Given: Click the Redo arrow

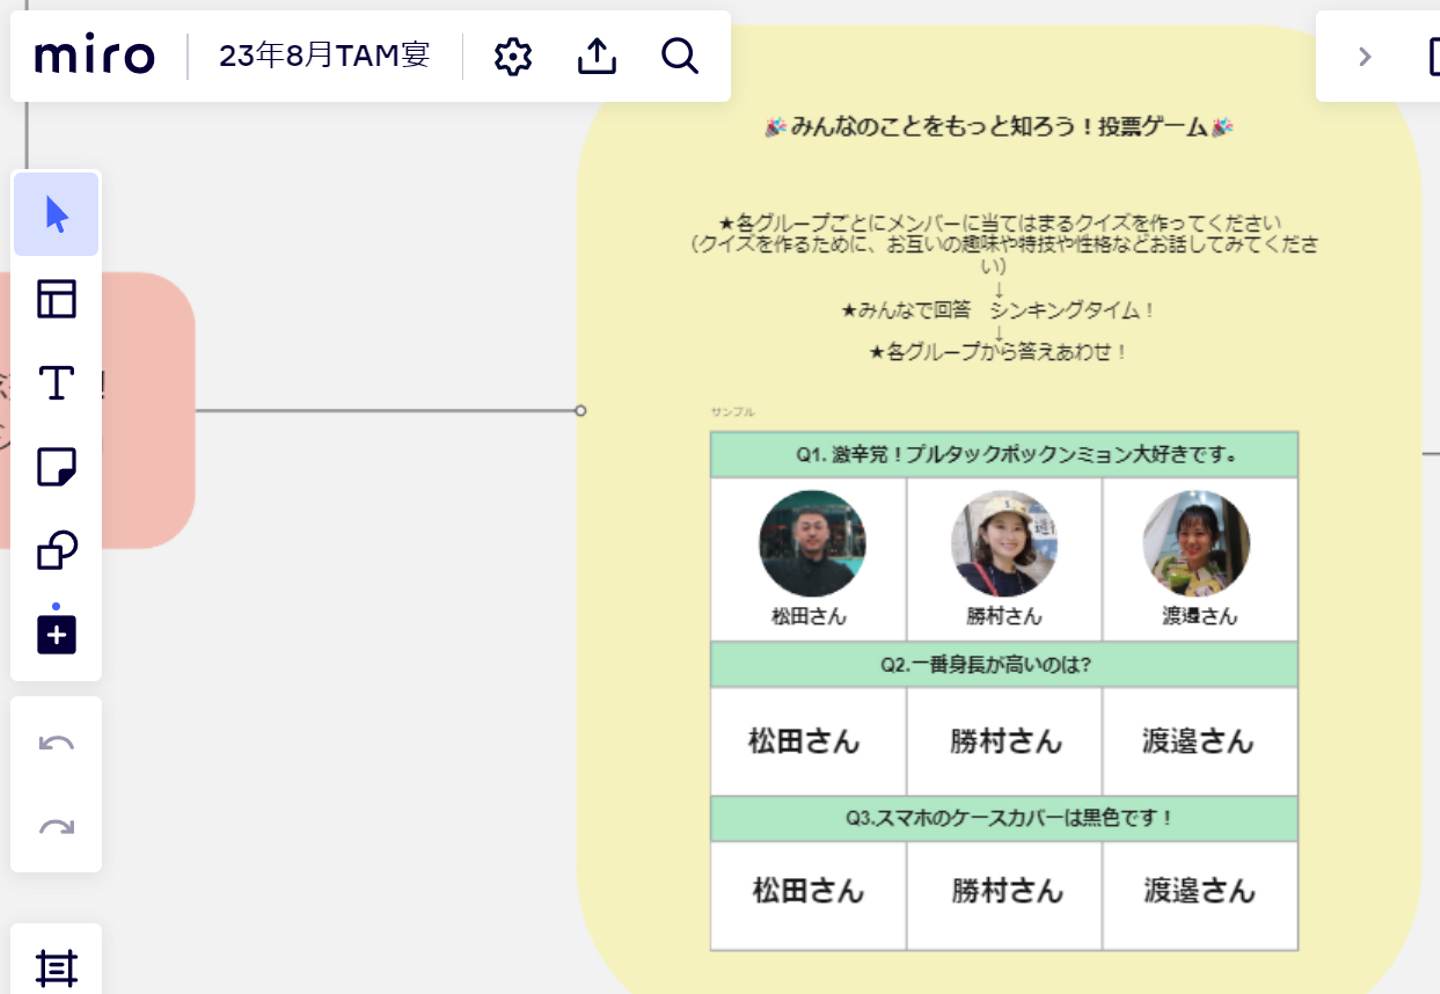Looking at the screenshot, I should (x=56, y=827).
